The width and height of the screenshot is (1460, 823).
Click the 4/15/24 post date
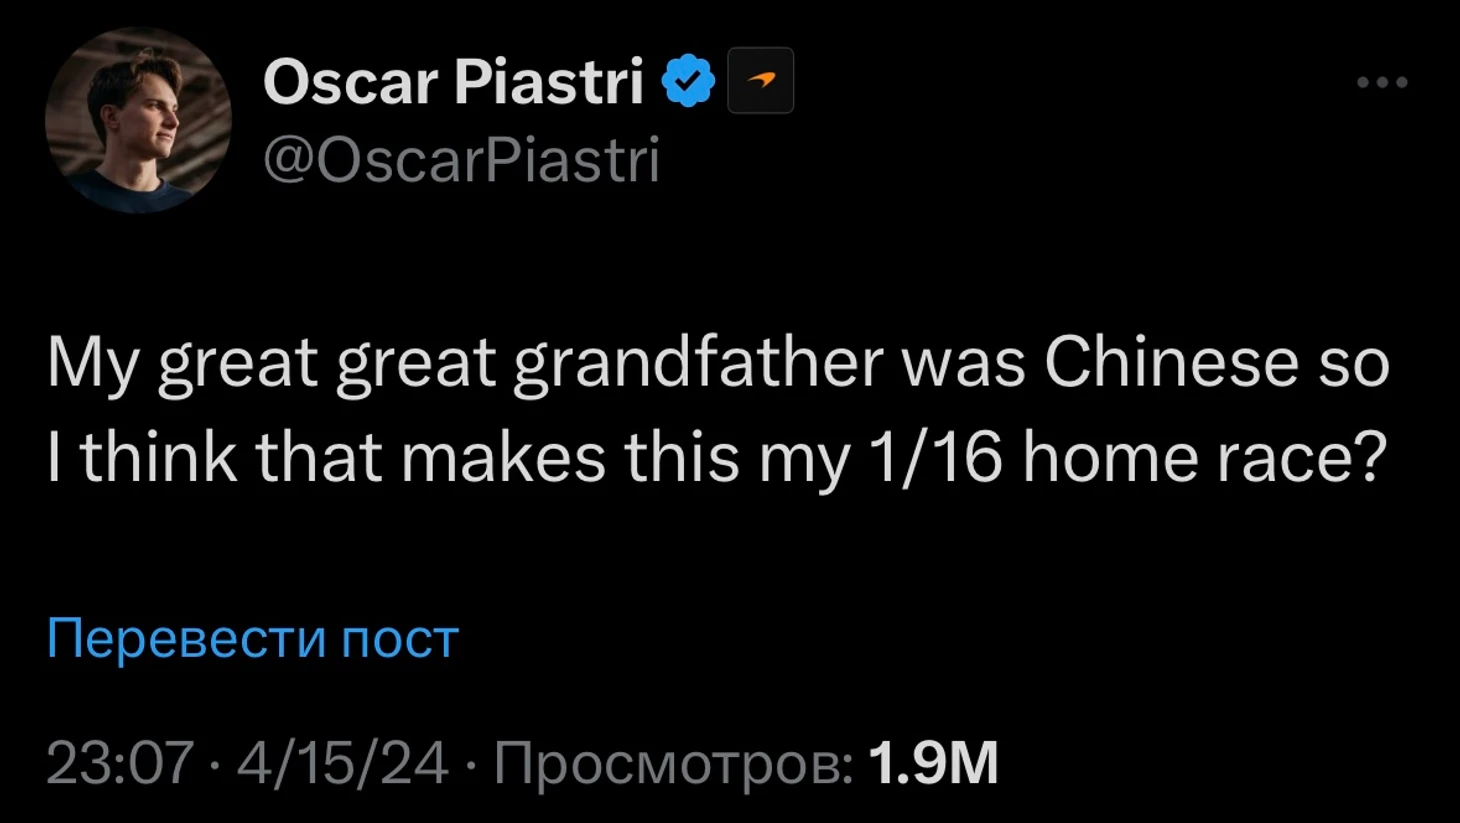pyautogui.click(x=342, y=763)
